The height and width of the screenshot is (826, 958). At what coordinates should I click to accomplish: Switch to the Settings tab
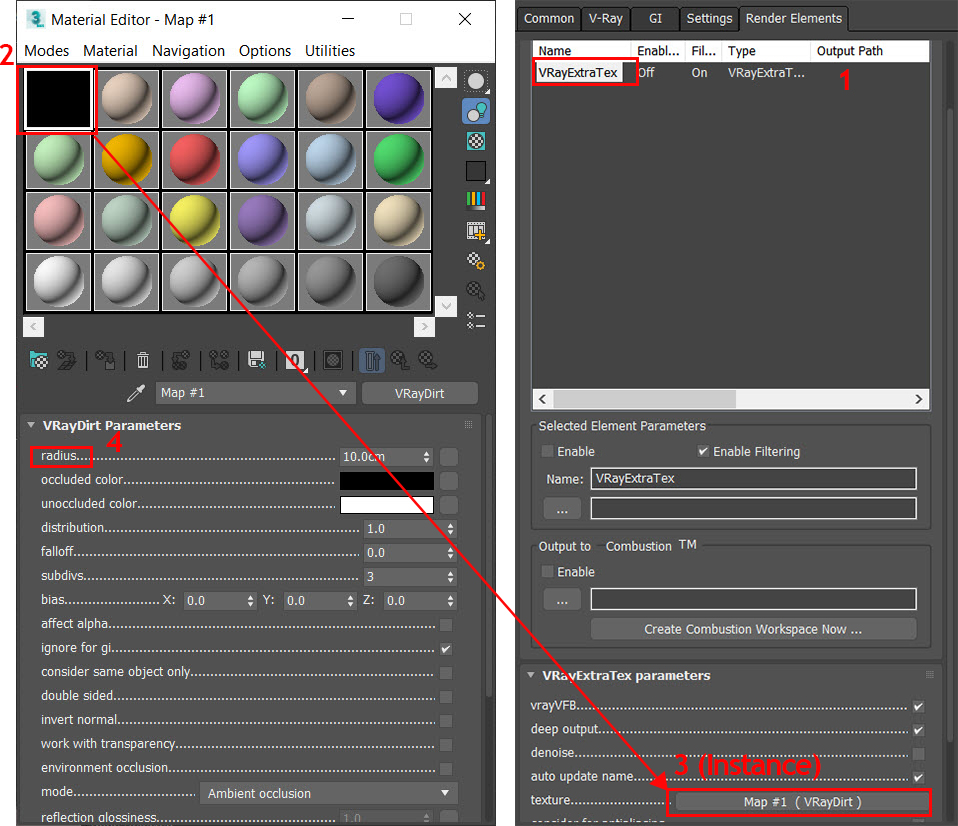pos(709,18)
